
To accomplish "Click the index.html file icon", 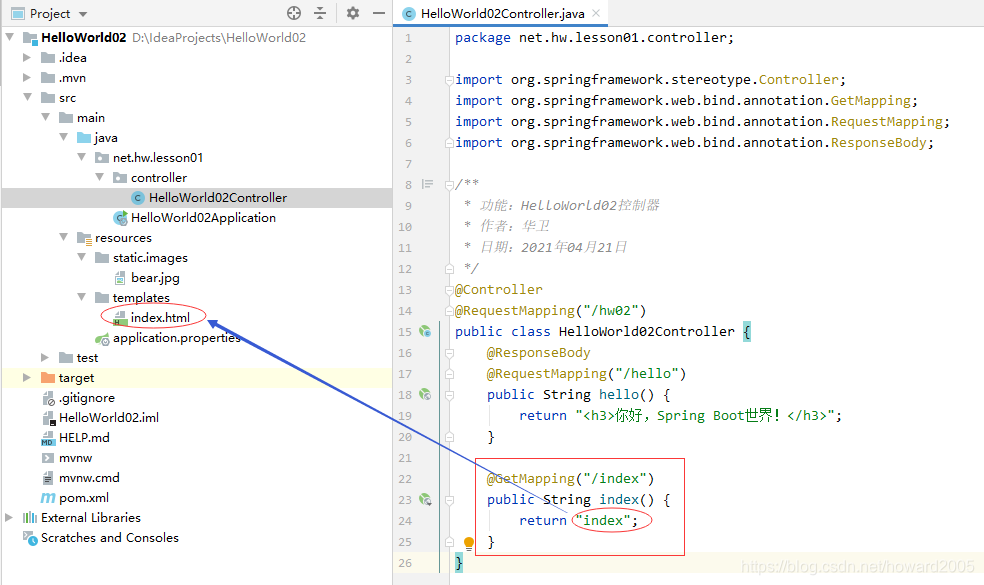I will [x=120, y=318].
